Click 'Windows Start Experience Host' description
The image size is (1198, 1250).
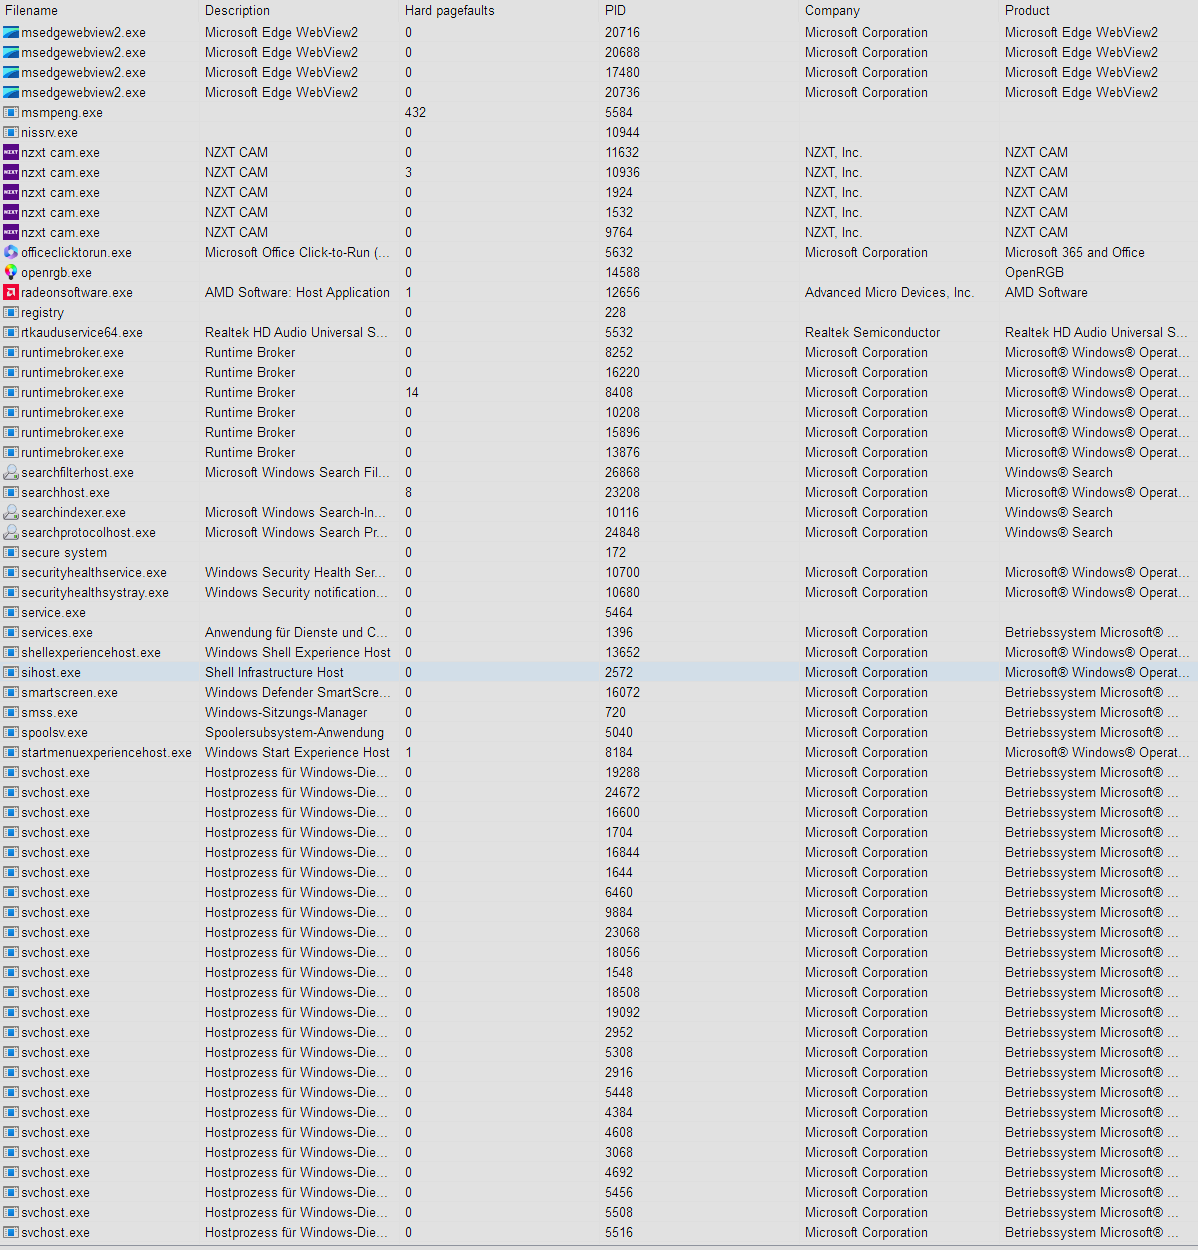pos(297,752)
